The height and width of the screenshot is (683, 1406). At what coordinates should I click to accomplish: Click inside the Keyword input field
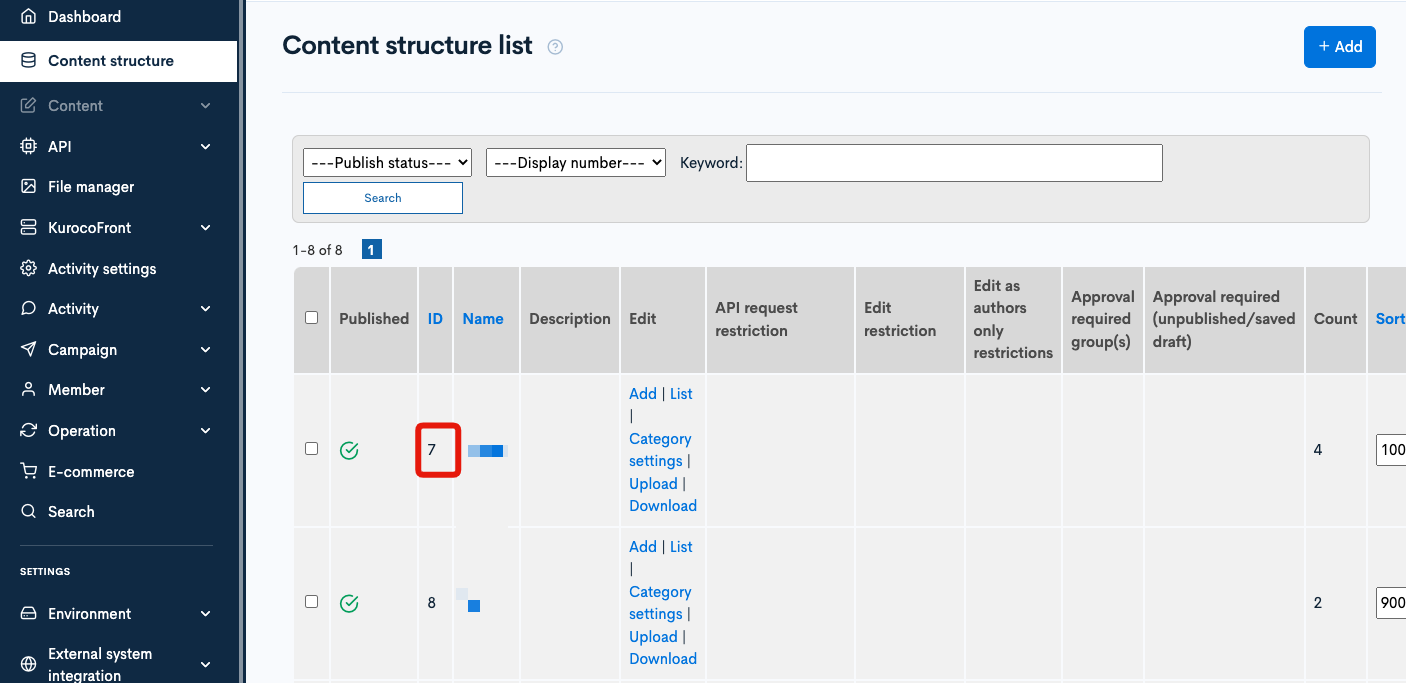[x=953, y=162]
